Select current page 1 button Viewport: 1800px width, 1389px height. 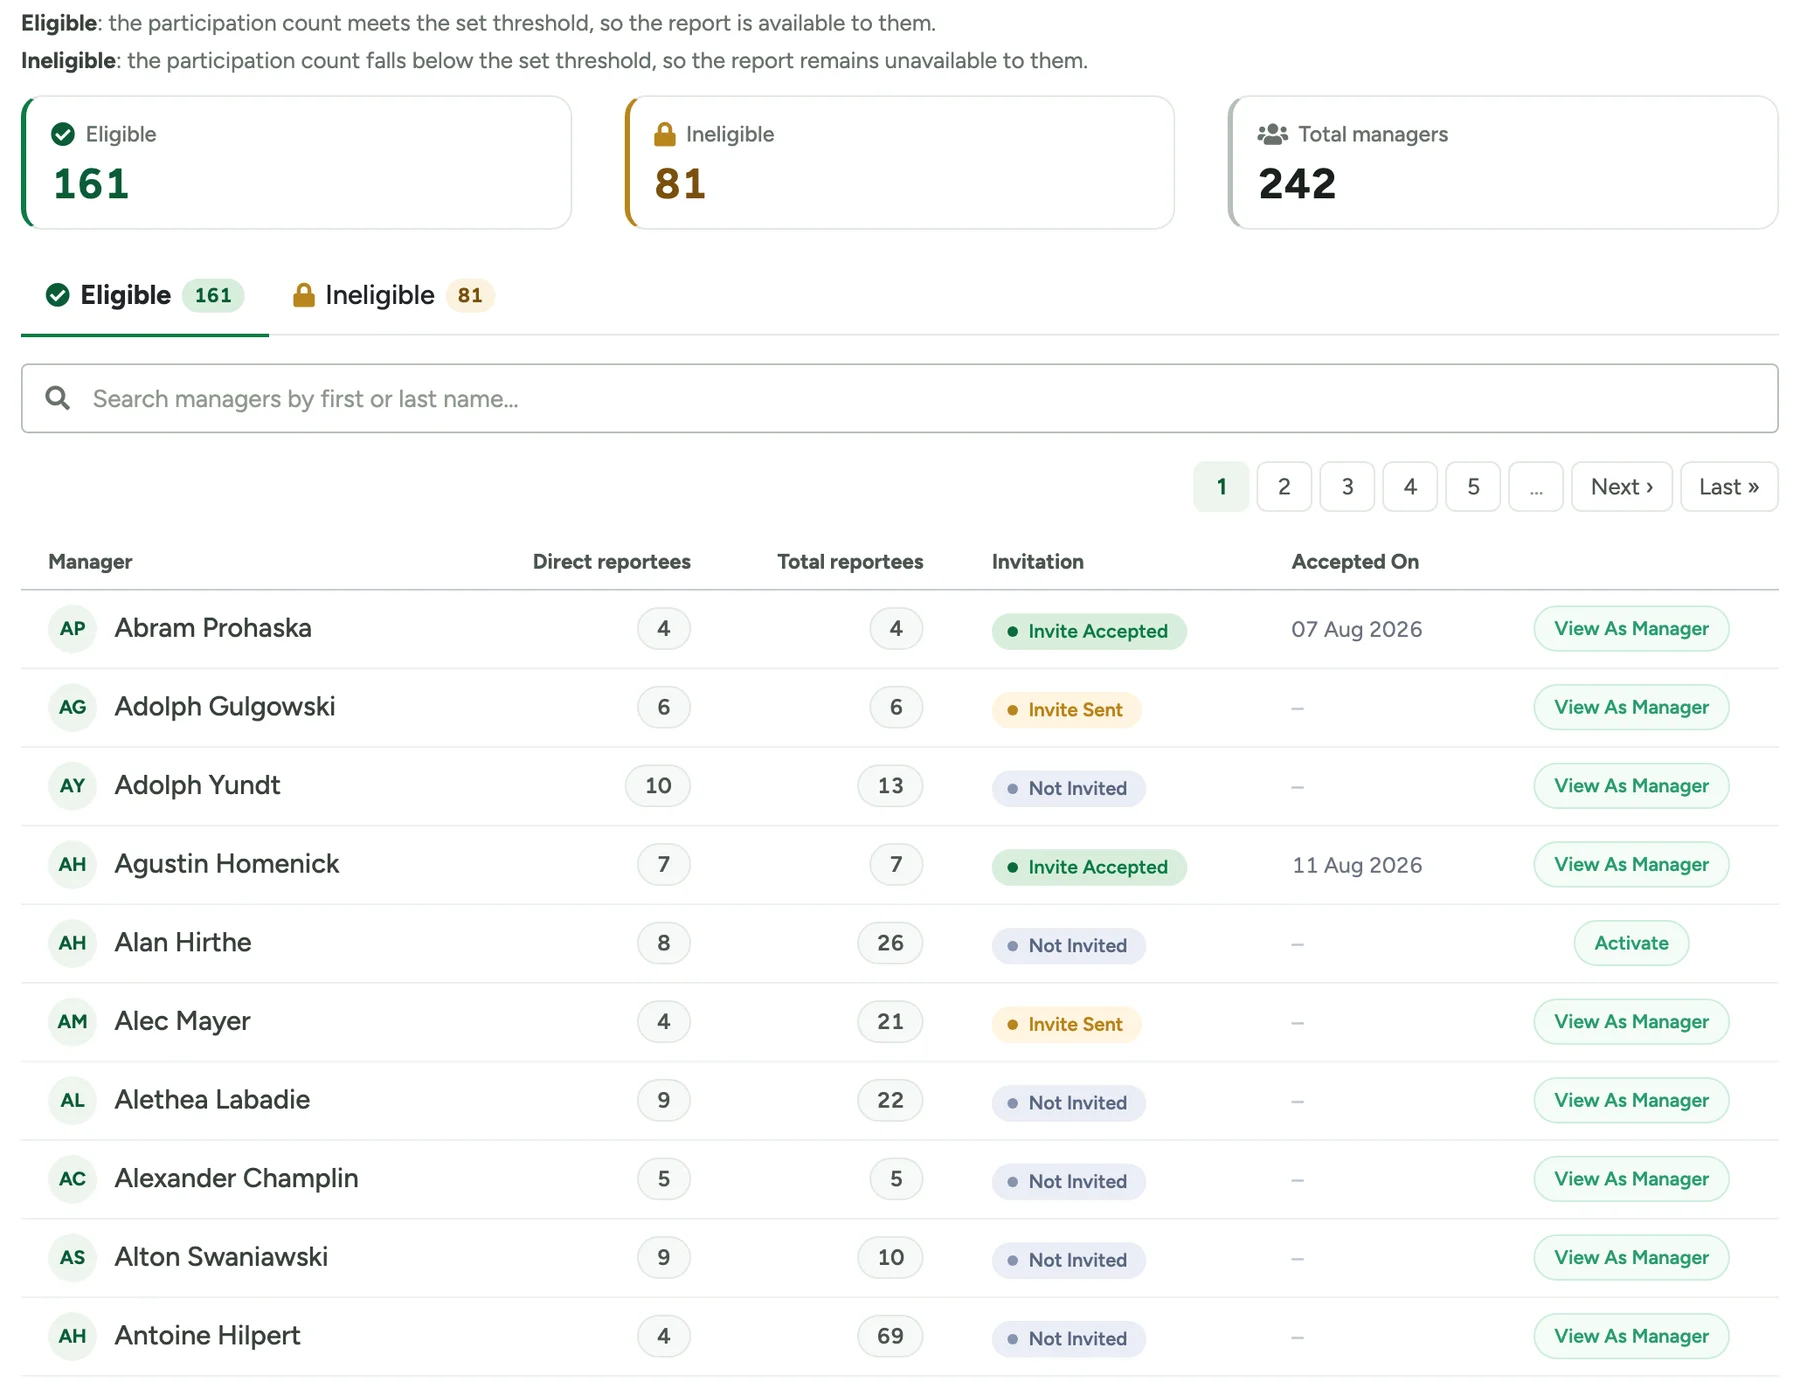click(x=1221, y=487)
